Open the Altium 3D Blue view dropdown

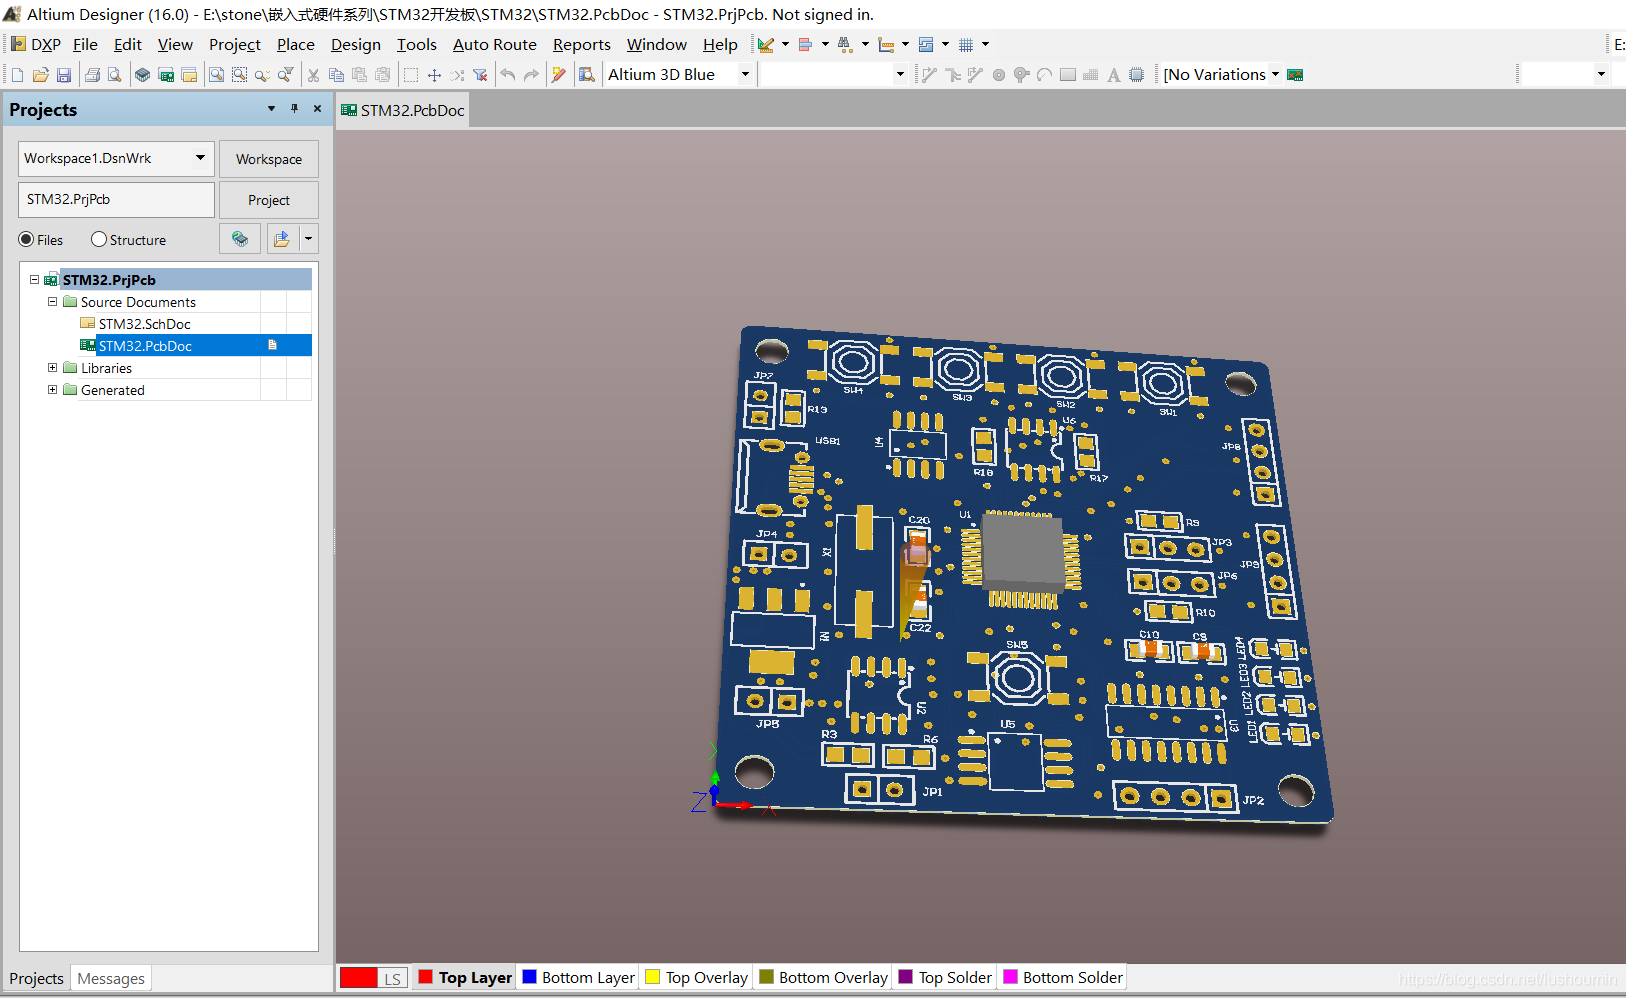tap(745, 75)
